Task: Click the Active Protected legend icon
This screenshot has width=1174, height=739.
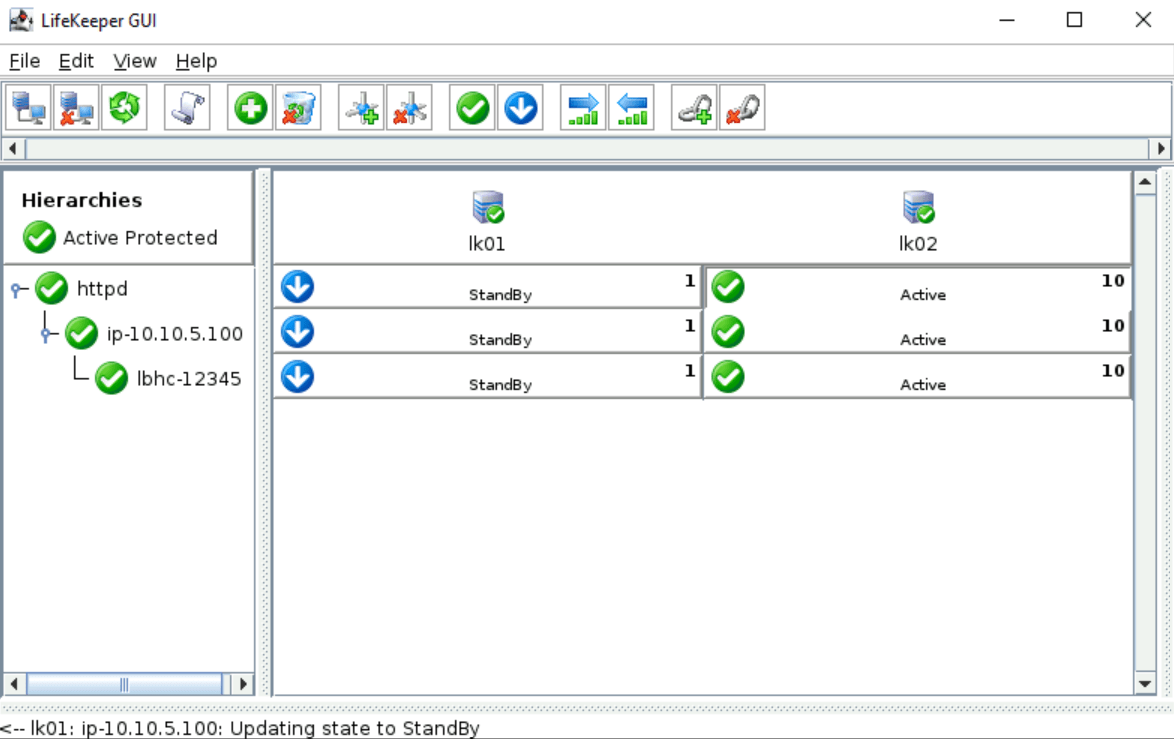Action: [x=39, y=237]
